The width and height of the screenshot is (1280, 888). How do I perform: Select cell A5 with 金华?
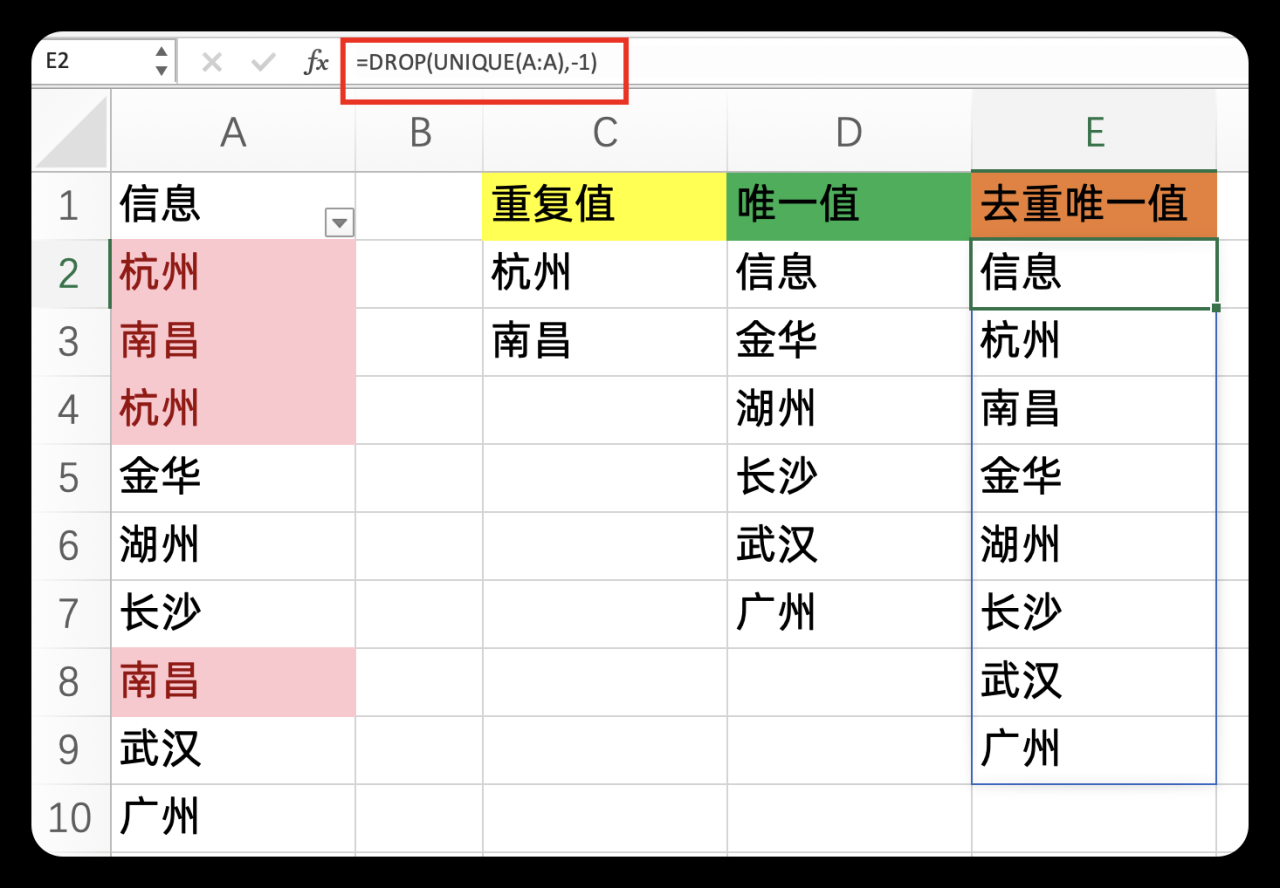point(233,478)
